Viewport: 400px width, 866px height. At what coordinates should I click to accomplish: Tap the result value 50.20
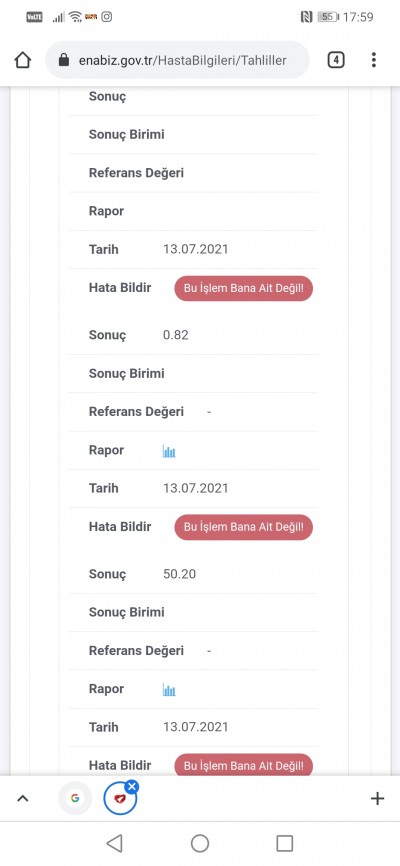coord(180,574)
